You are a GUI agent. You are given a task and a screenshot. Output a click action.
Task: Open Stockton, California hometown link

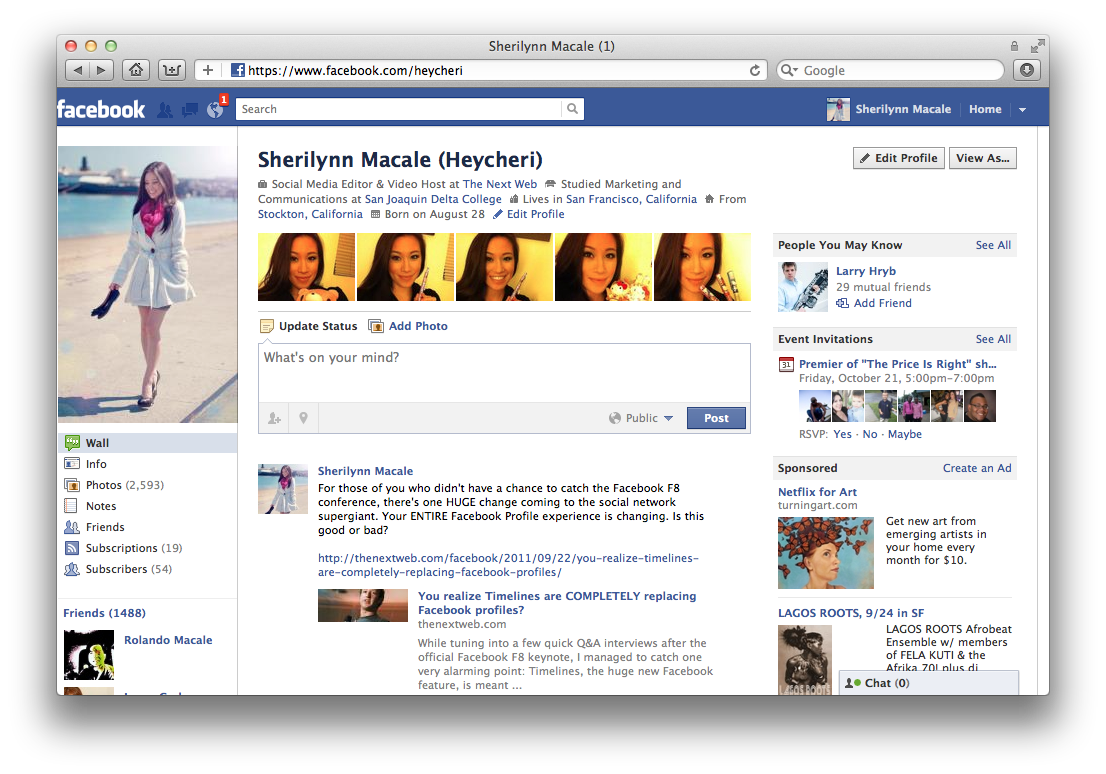pyautogui.click(x=310, y=214)
